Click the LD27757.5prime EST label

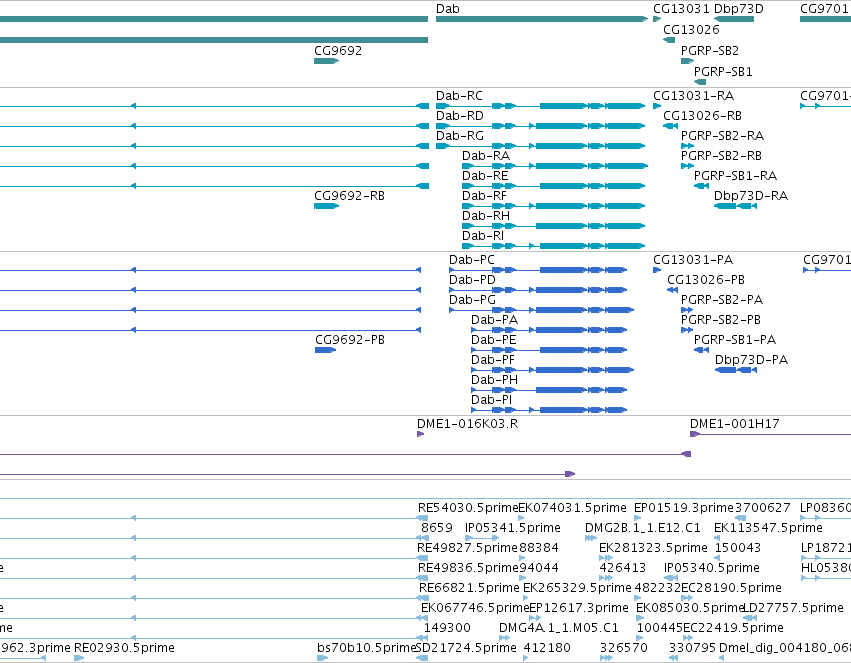[x=793, y=608]
